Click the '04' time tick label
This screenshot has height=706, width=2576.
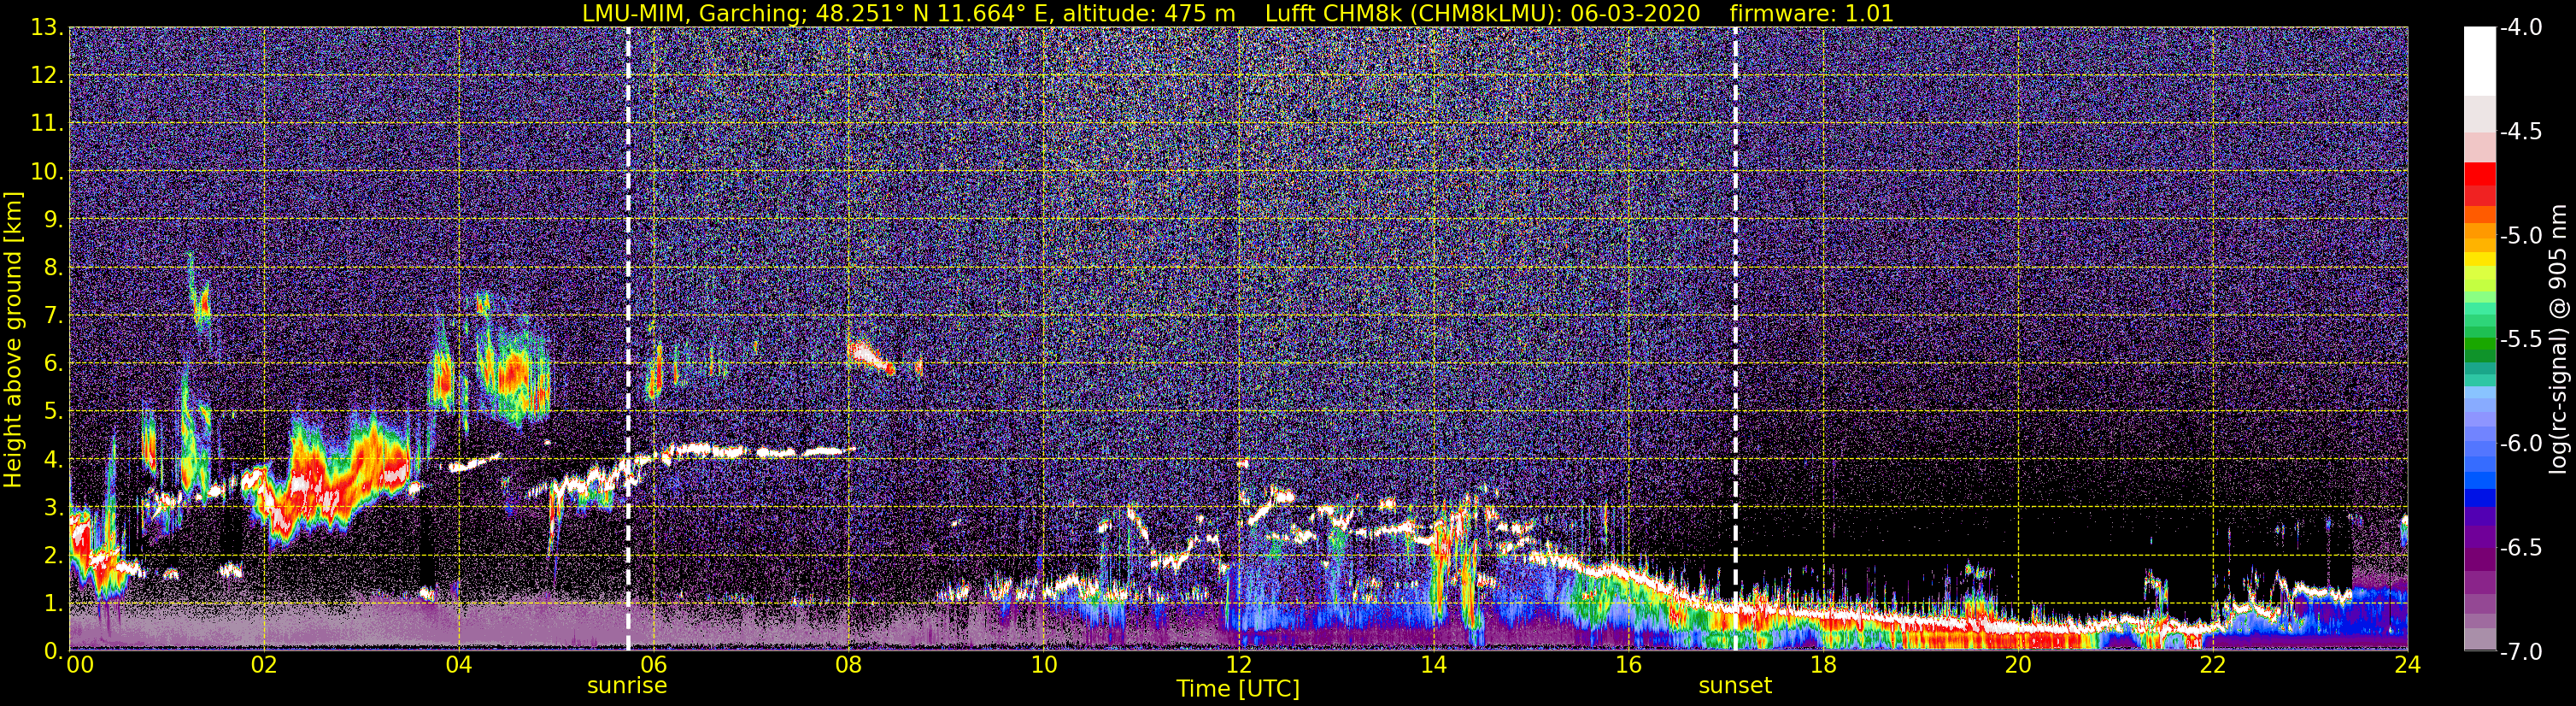[459, 665]
